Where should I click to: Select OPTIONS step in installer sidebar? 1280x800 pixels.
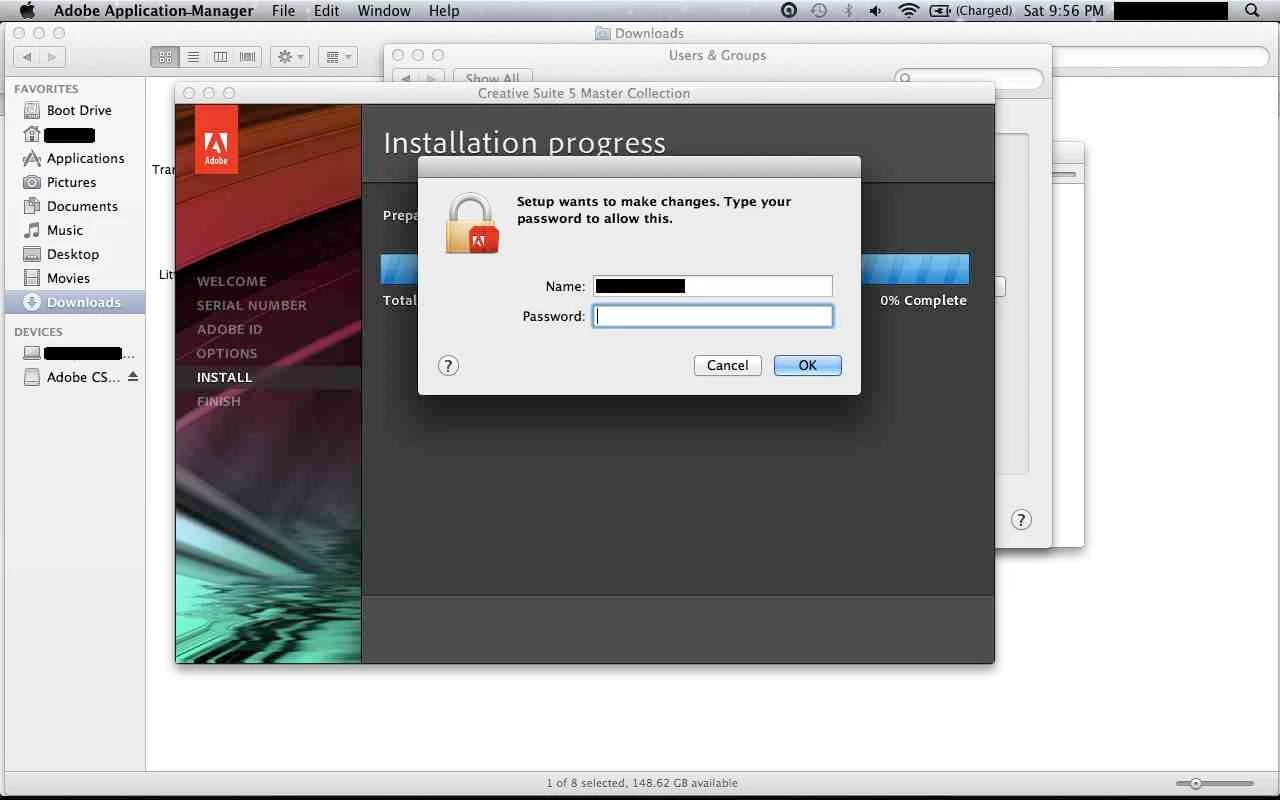(x=227, y=353)
